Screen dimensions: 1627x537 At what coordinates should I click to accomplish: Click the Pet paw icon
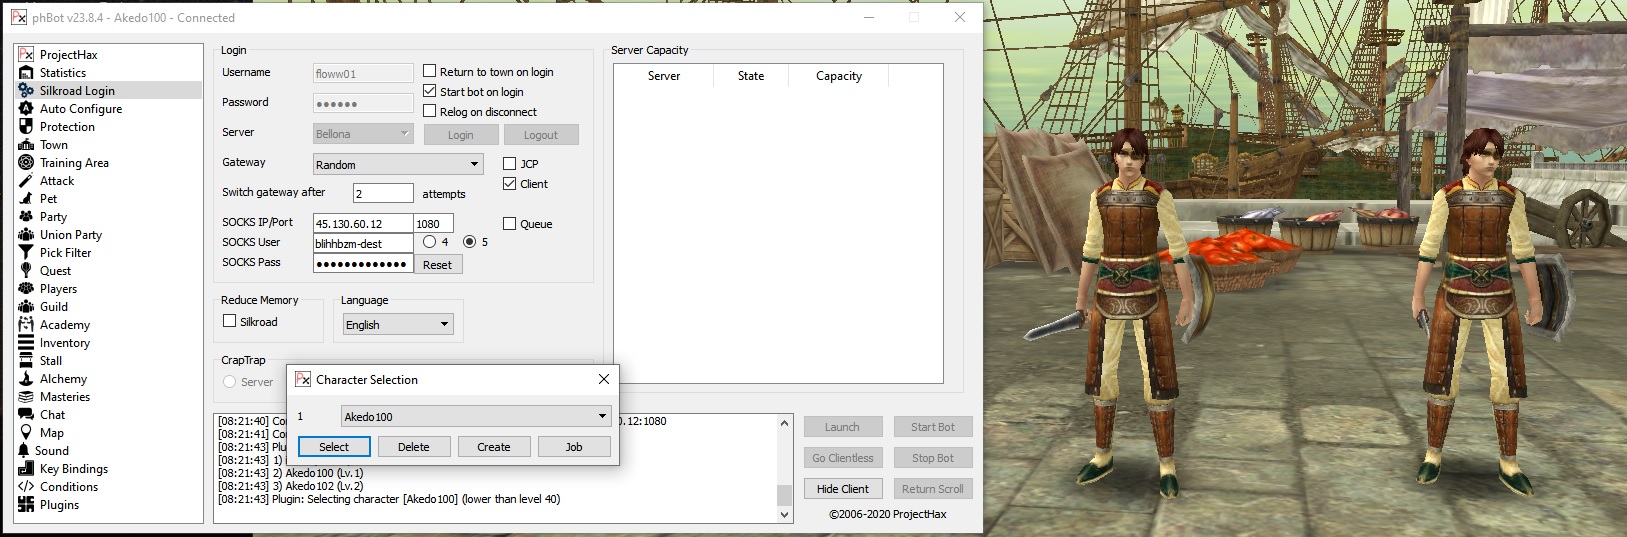tap(26, 199)
